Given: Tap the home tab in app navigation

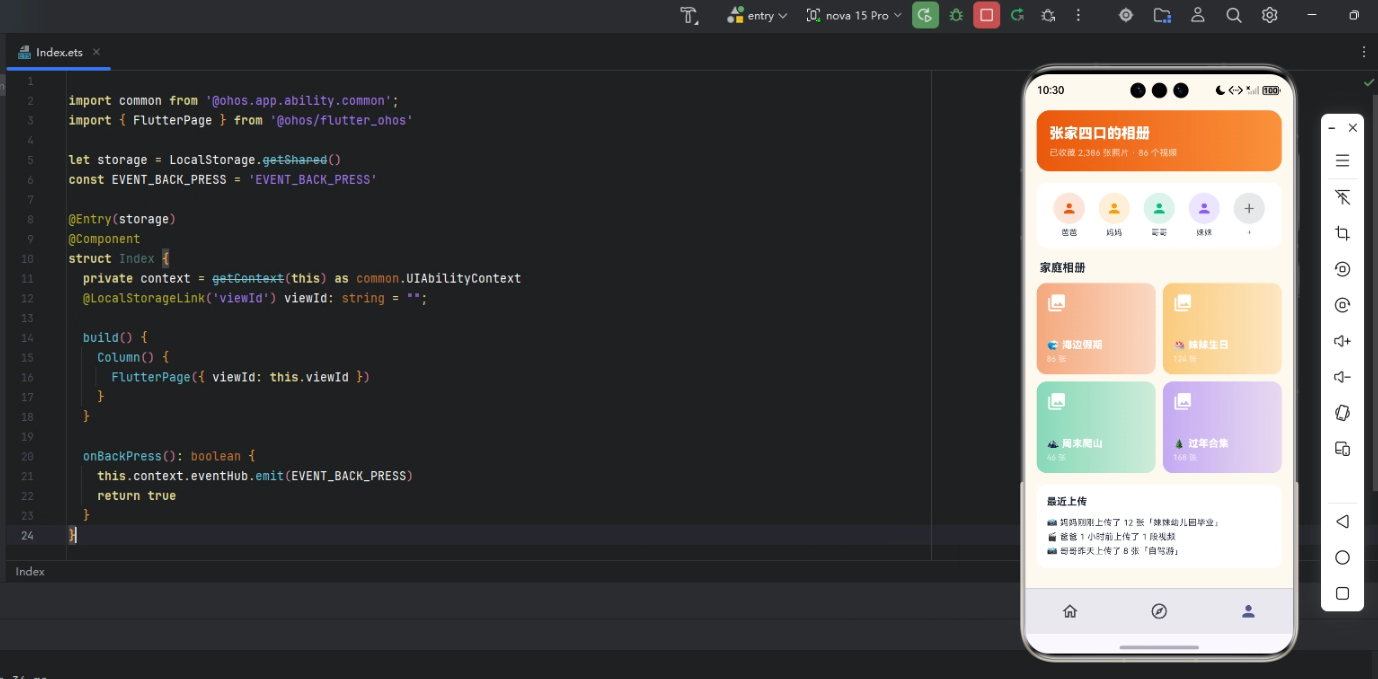Looking at the screenshot, I should tap(1070, 611).
